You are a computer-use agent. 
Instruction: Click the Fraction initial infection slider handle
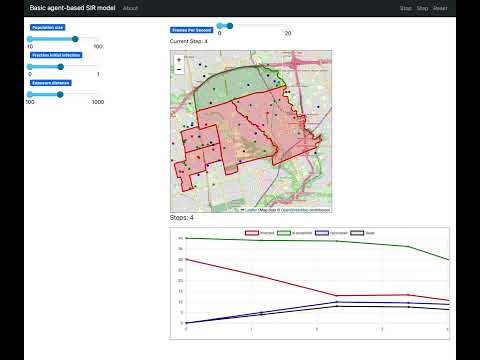(x=60, y=67)
